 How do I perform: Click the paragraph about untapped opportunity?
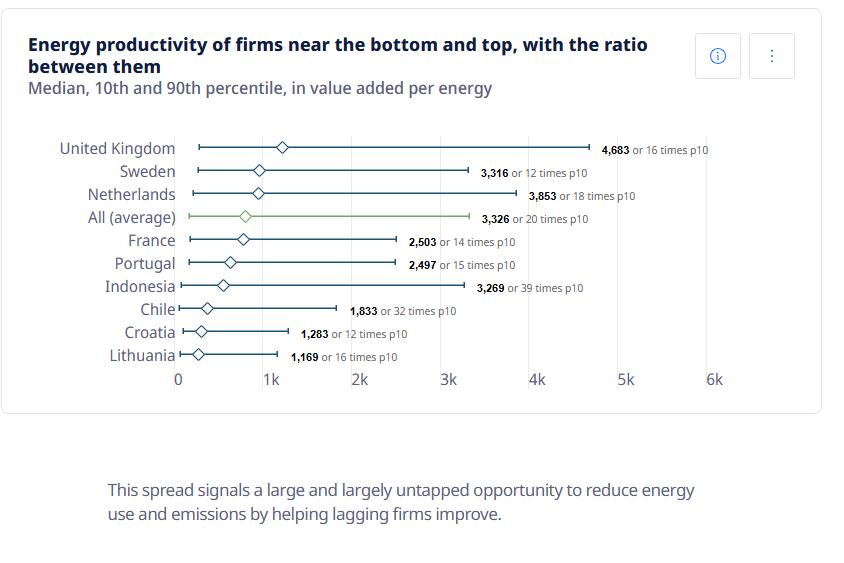(x=400, y=502)
